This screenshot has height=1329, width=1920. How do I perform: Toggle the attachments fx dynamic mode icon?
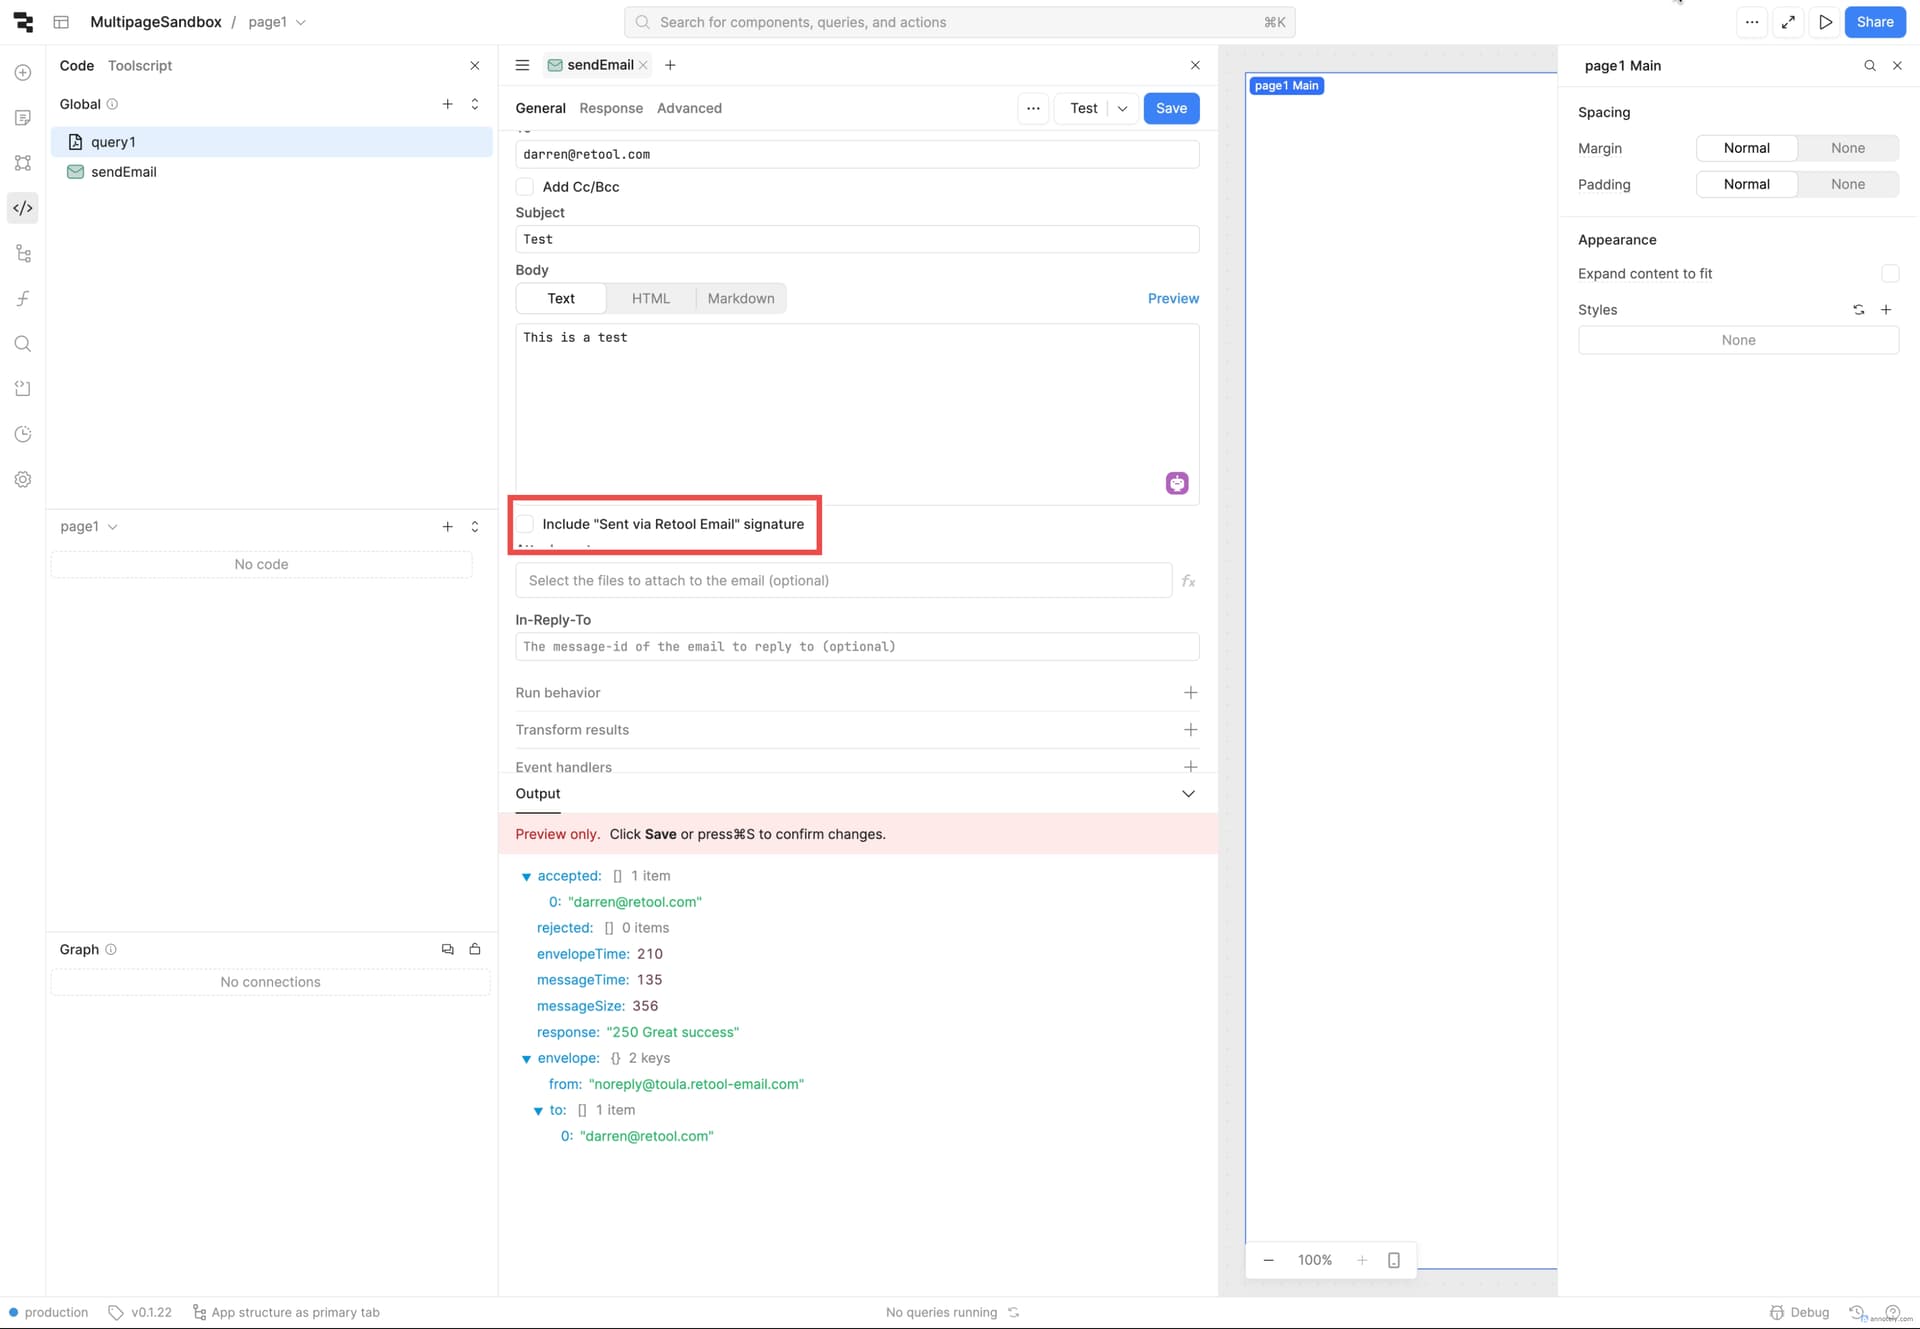coord(1188,581)
